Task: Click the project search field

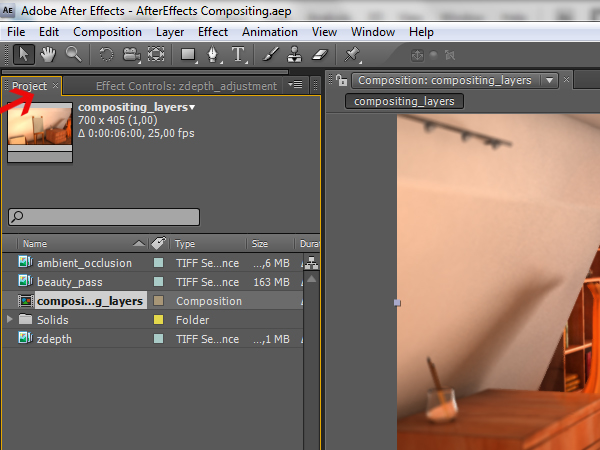Action: [105, 216]
